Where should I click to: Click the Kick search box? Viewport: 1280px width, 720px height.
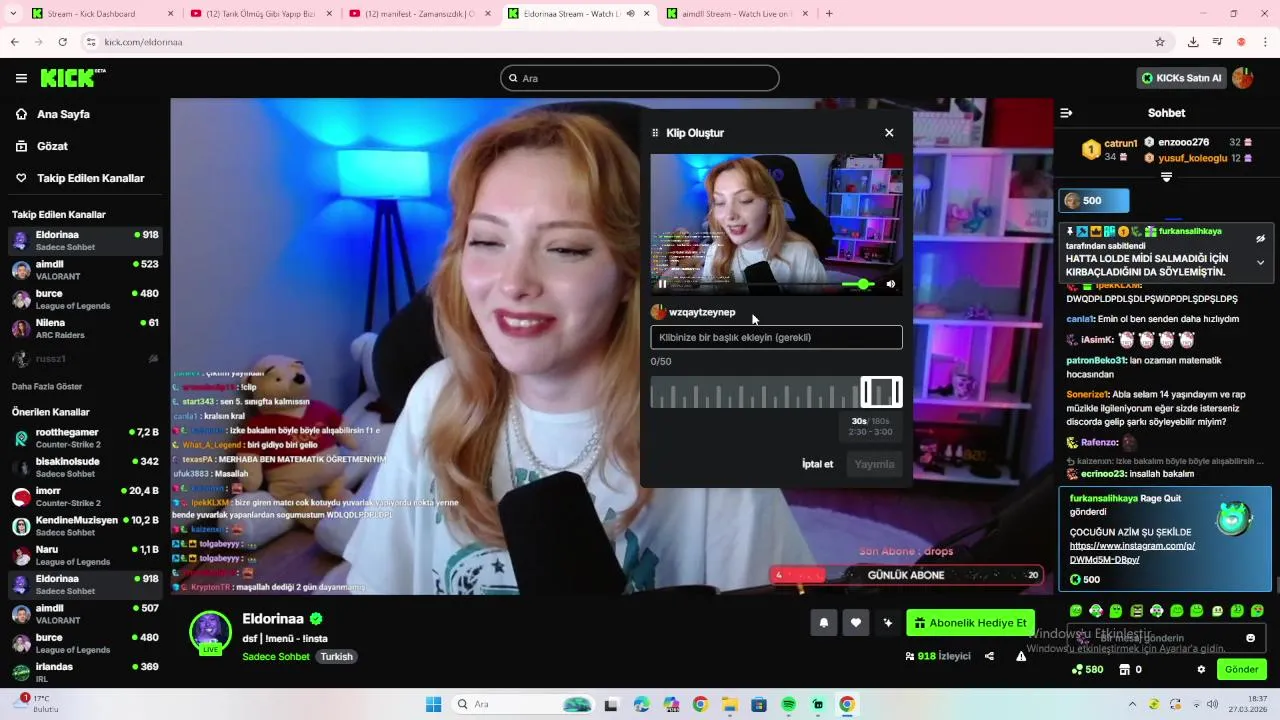tap(640, 78)
